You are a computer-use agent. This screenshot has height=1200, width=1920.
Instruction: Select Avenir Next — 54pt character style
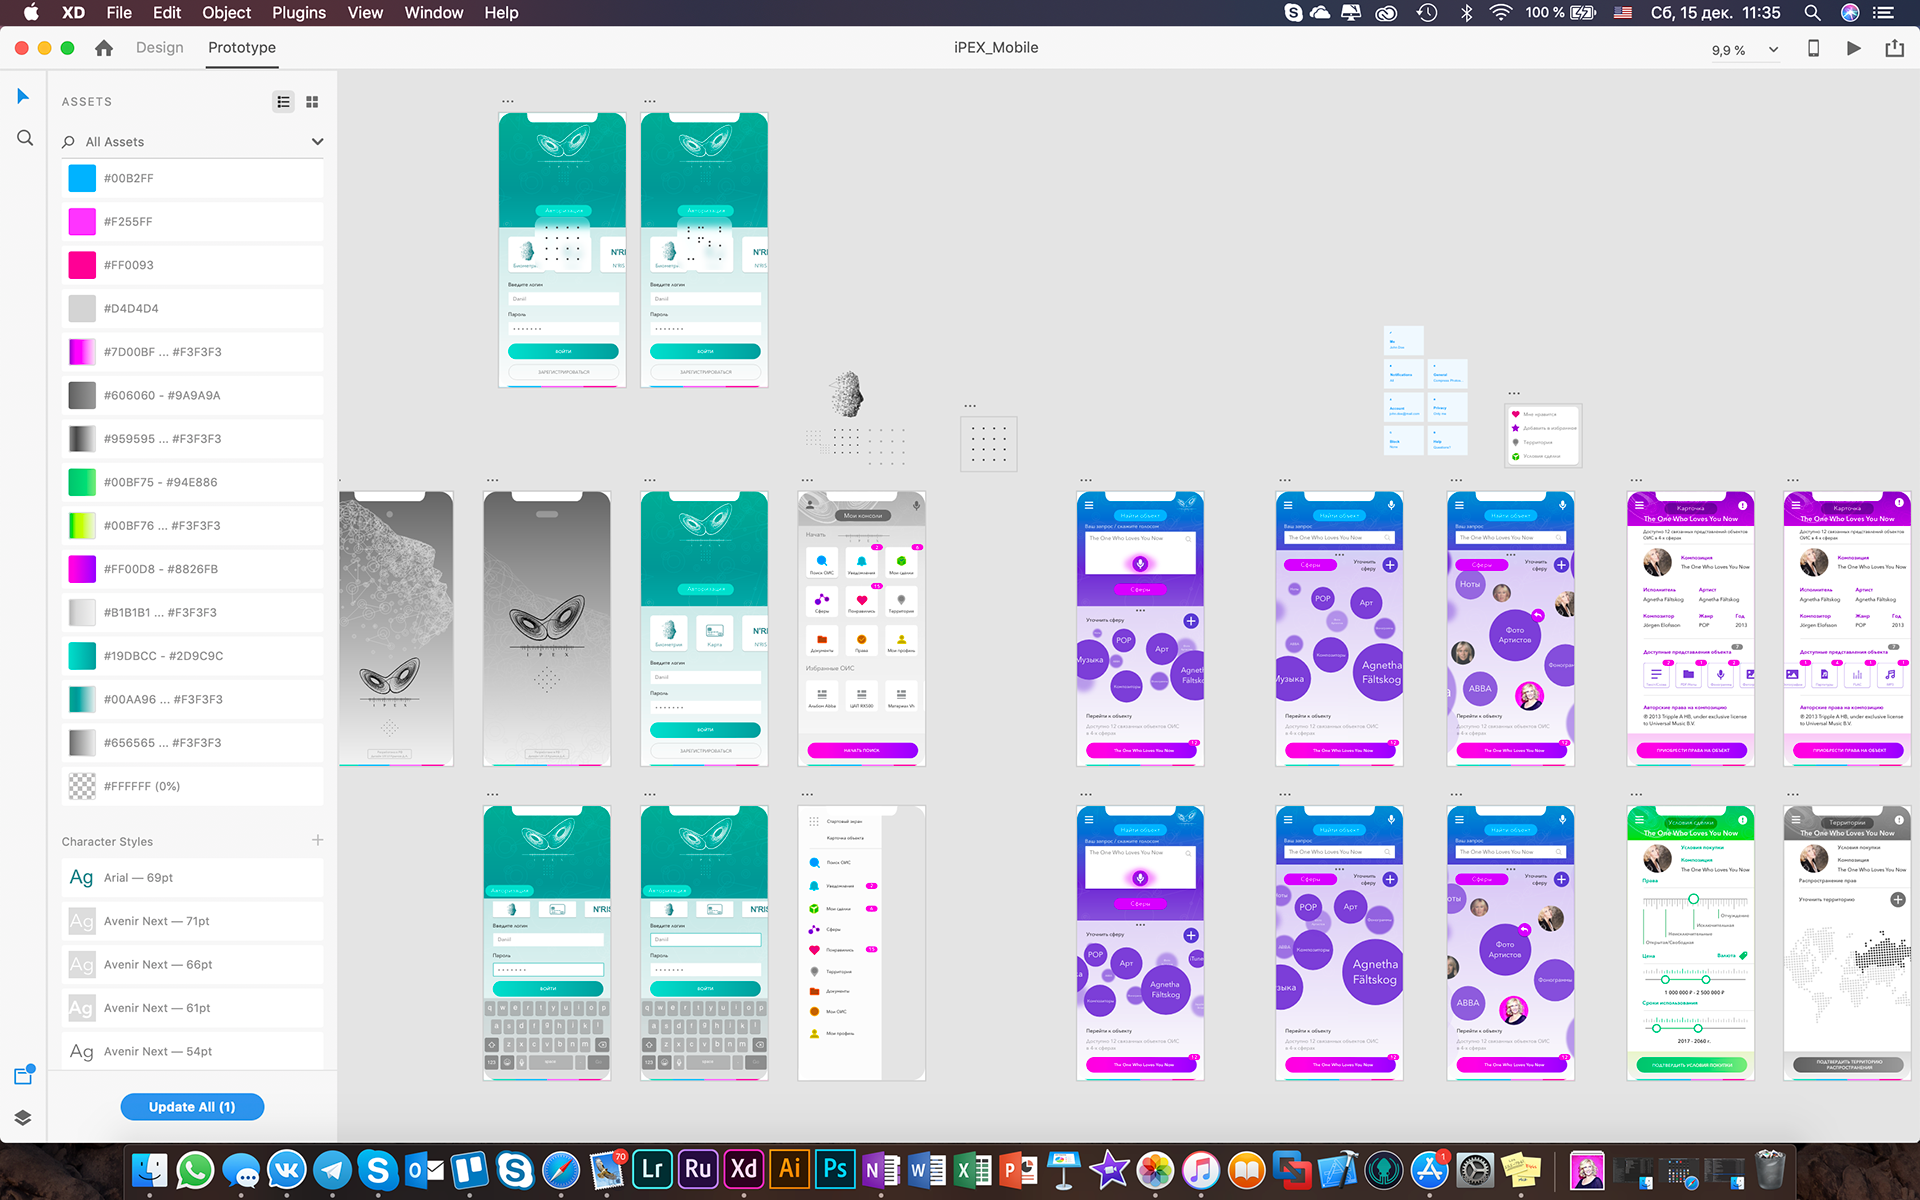tap(192, 1051)
